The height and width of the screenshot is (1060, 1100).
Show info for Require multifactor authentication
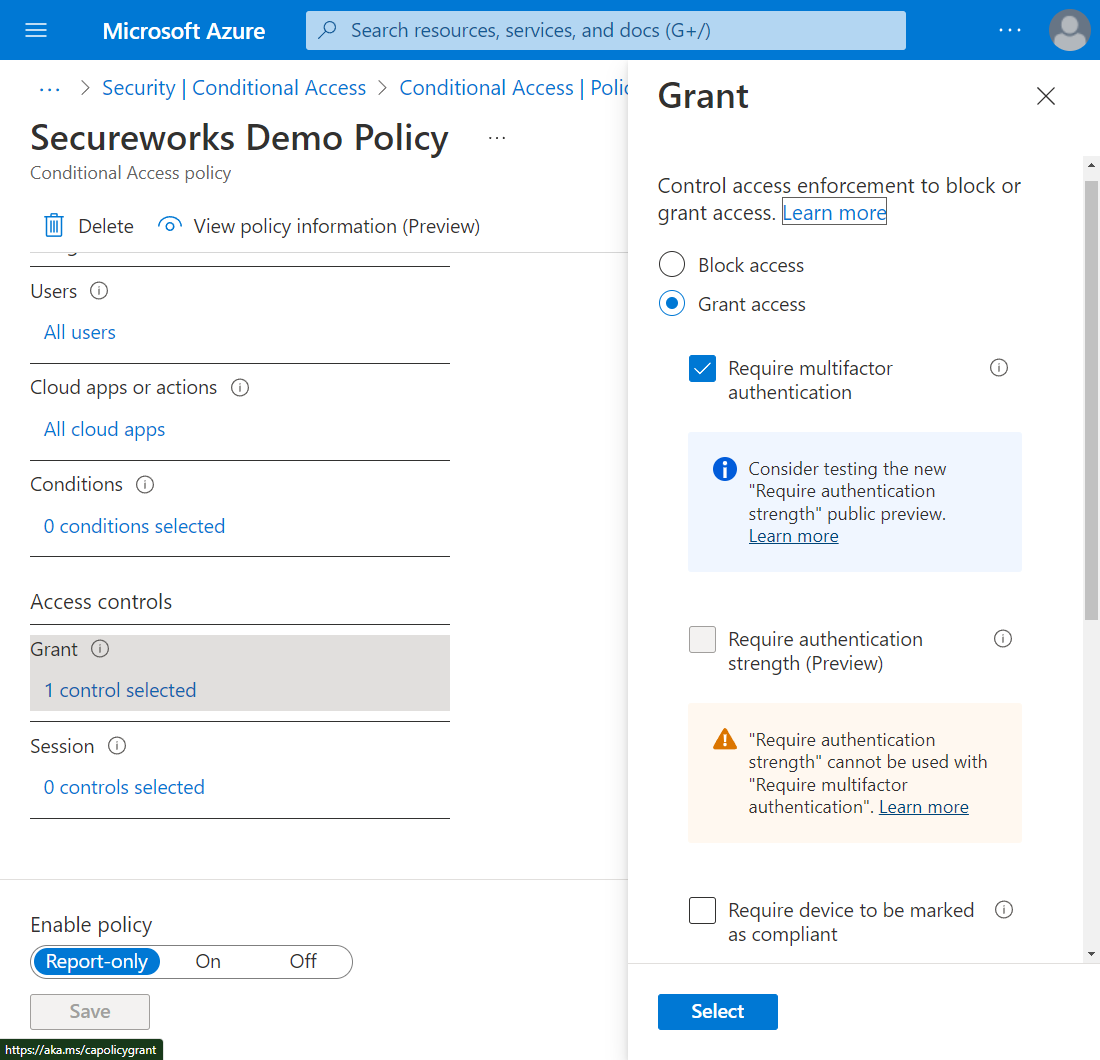(999, 368)
